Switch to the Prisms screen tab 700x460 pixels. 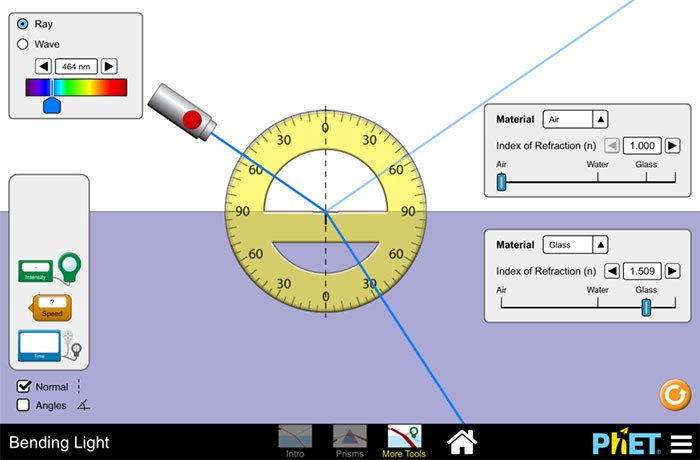[350, 440]
